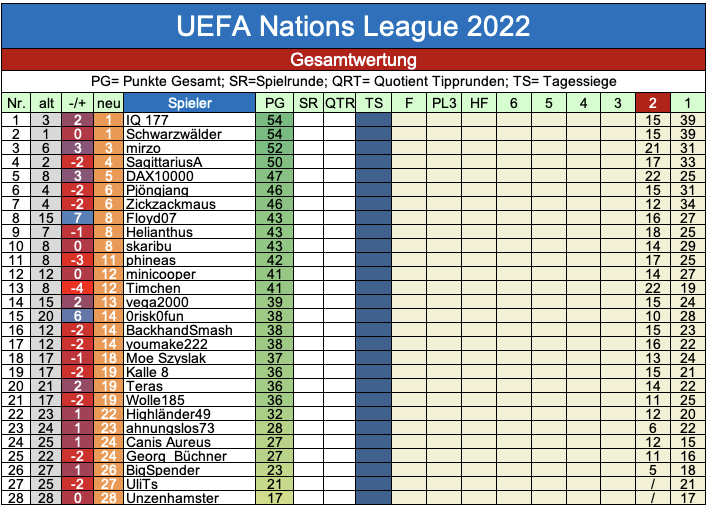
Task: Select the "Moe Szyslak" player cell
Action: [162, 358]
